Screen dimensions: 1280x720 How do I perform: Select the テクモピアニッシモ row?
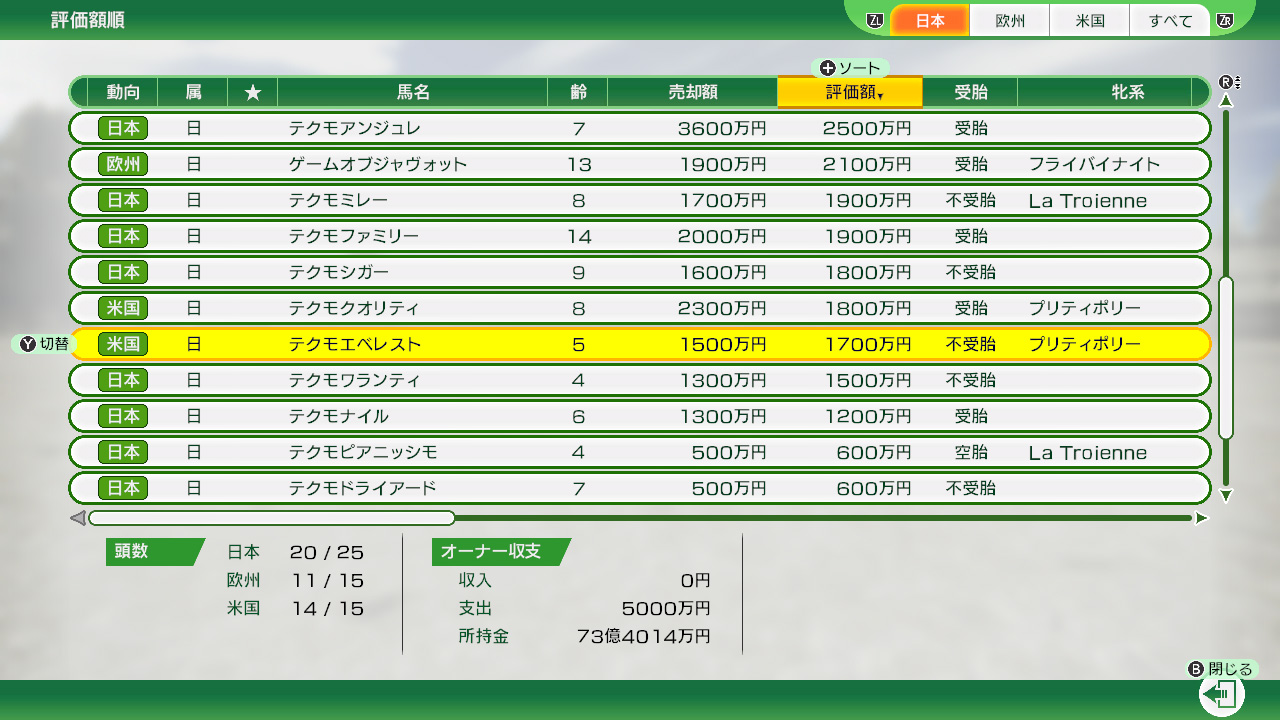tap(640, 452)
